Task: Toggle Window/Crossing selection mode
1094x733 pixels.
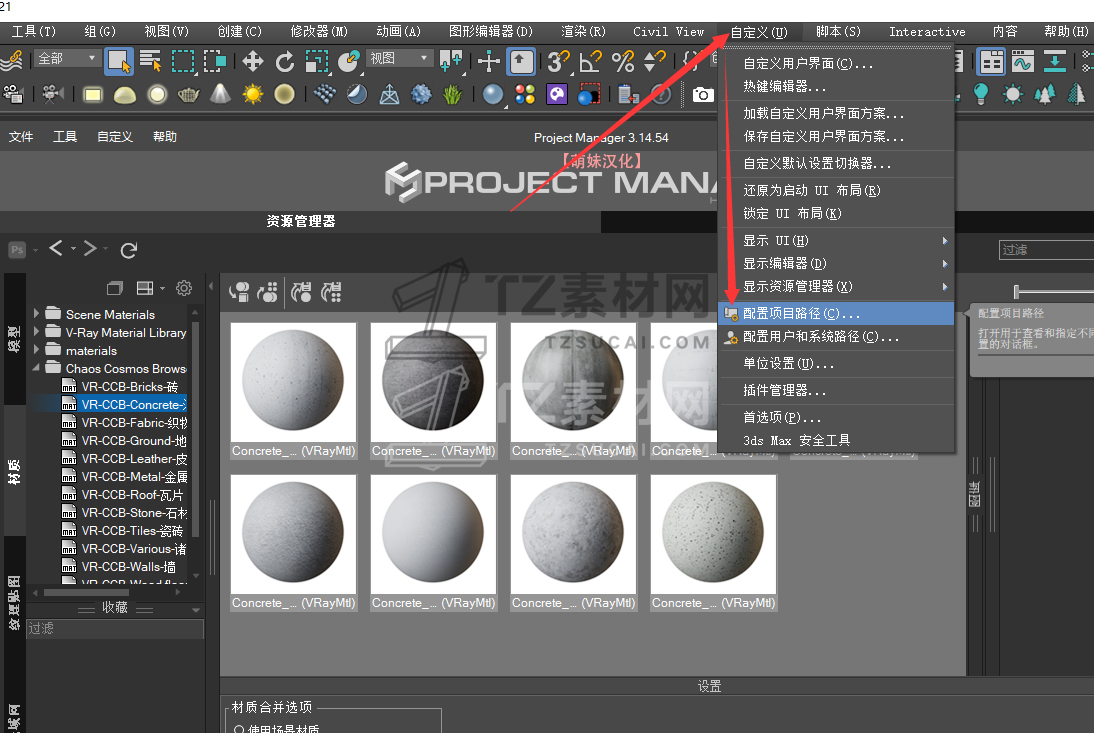Action: pyautogui.click(x=215, y=61)
